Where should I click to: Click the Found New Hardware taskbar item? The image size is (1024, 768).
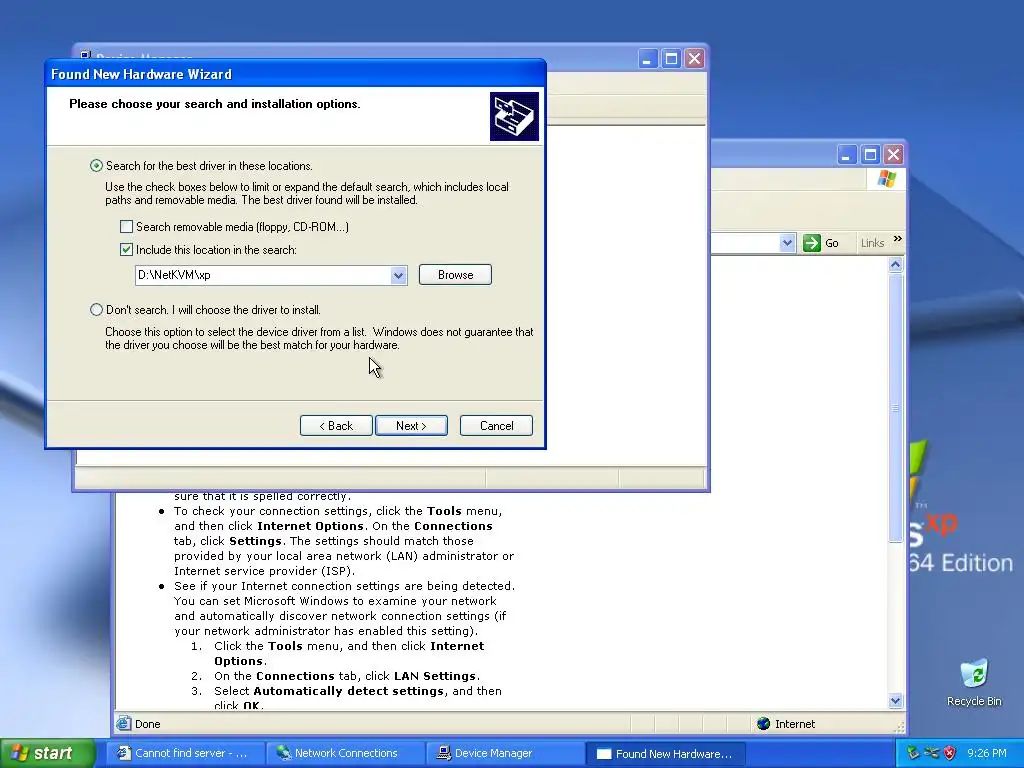coord(665,754)
